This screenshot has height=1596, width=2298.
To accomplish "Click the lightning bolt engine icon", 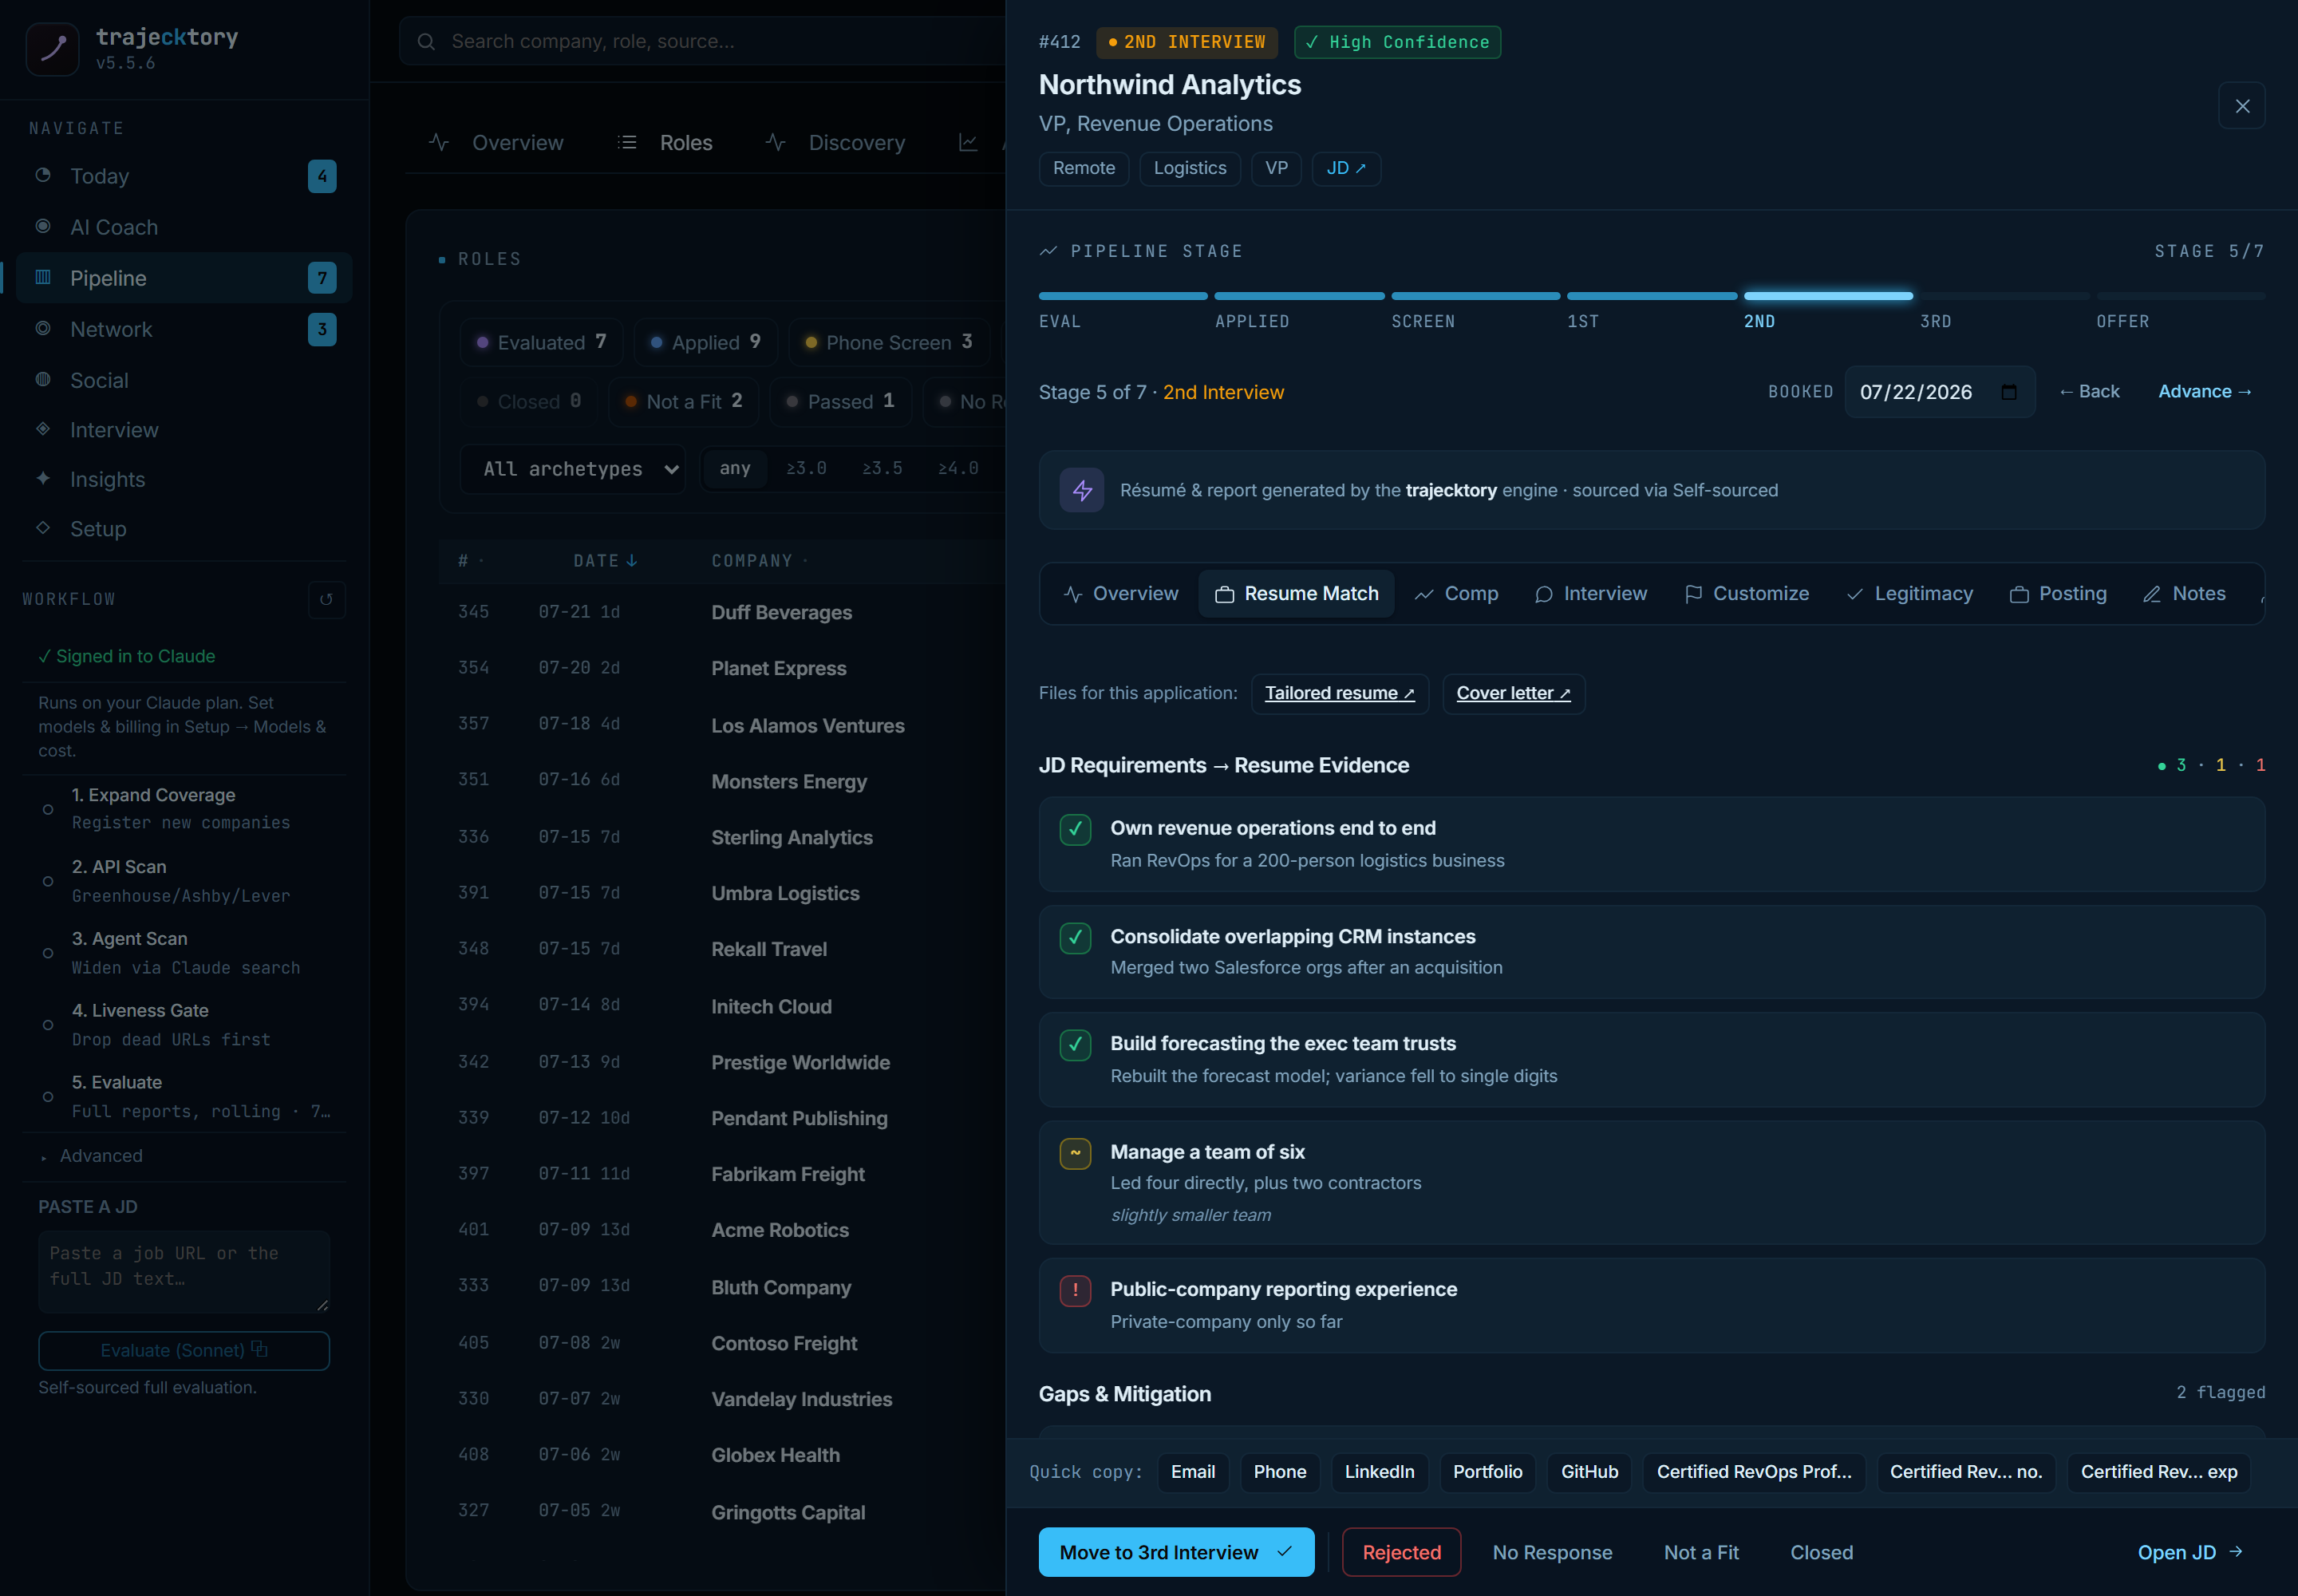I will [1082, 490].
